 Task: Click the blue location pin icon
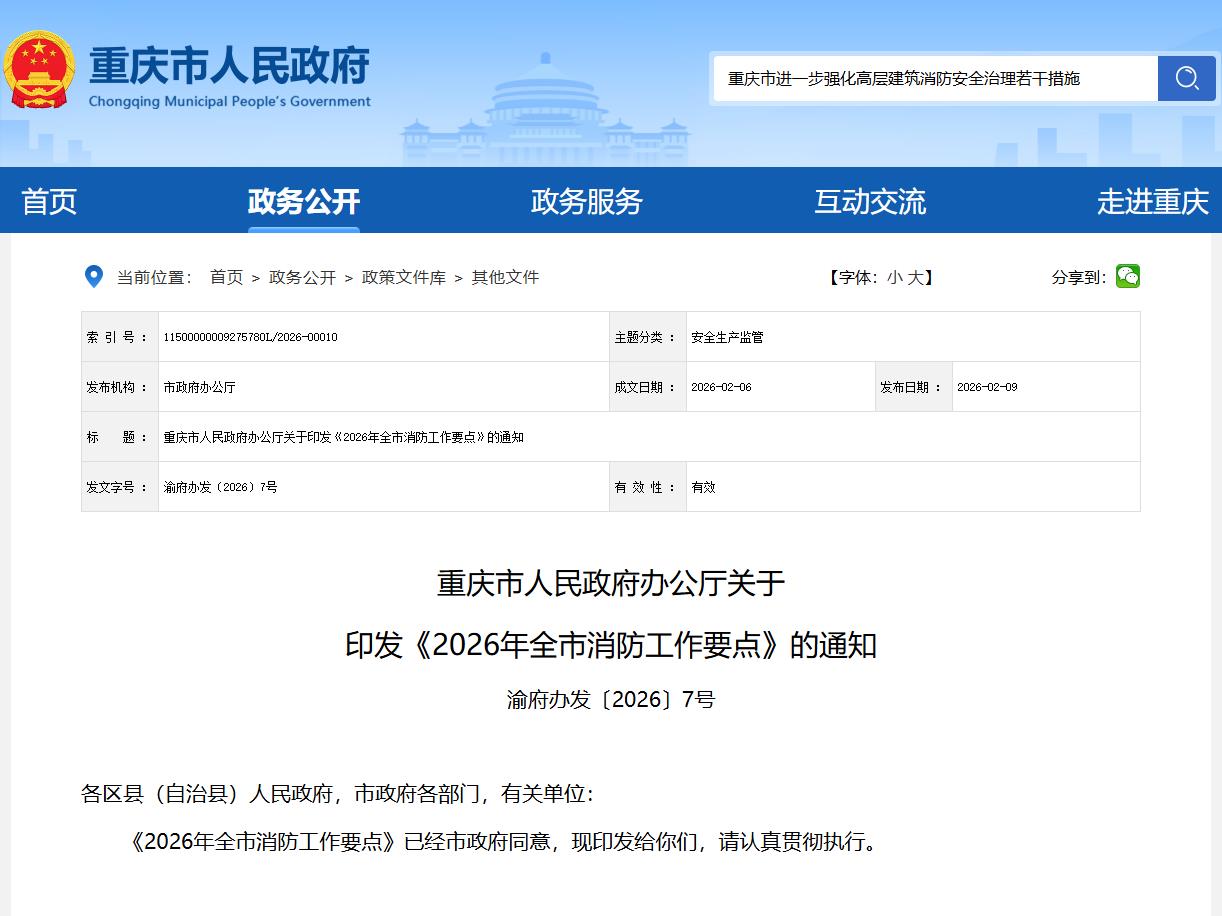94,277
